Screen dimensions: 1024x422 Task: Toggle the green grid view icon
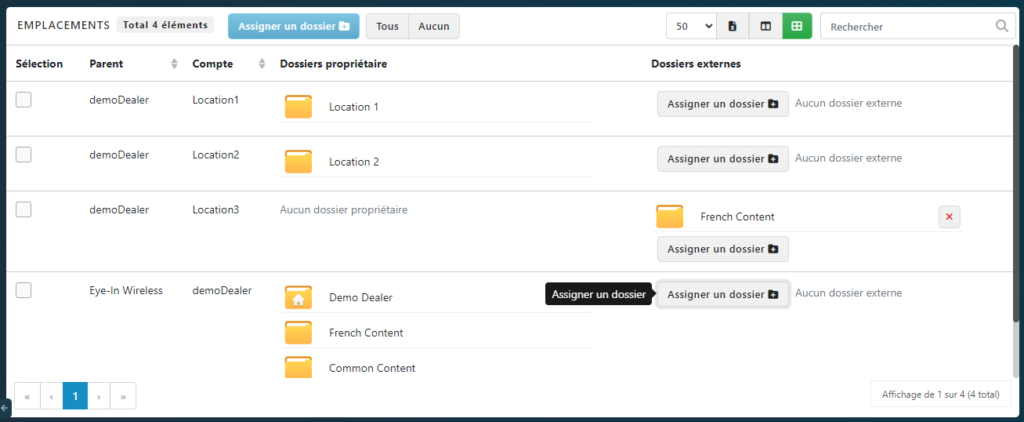(797, 26)
